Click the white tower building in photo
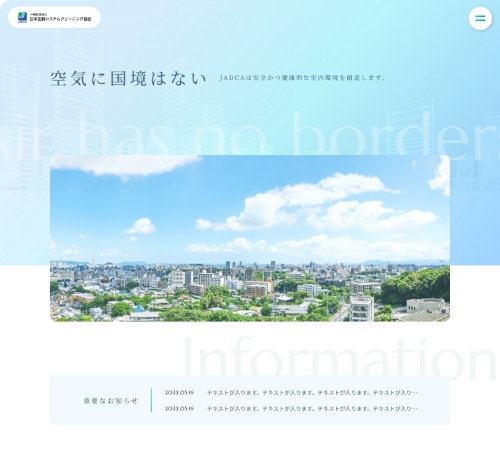The width and height of the screenshot is (500, 460). pyautogui.click(x=362, y=308)
